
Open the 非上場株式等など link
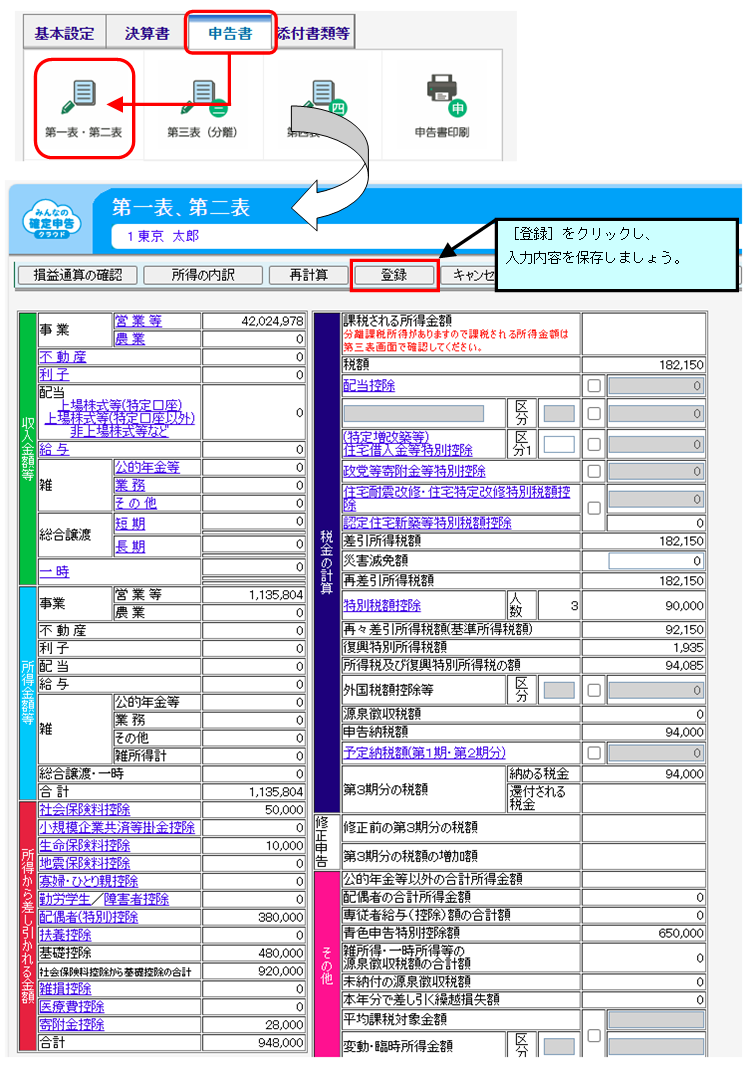click(x=119, y=430)
